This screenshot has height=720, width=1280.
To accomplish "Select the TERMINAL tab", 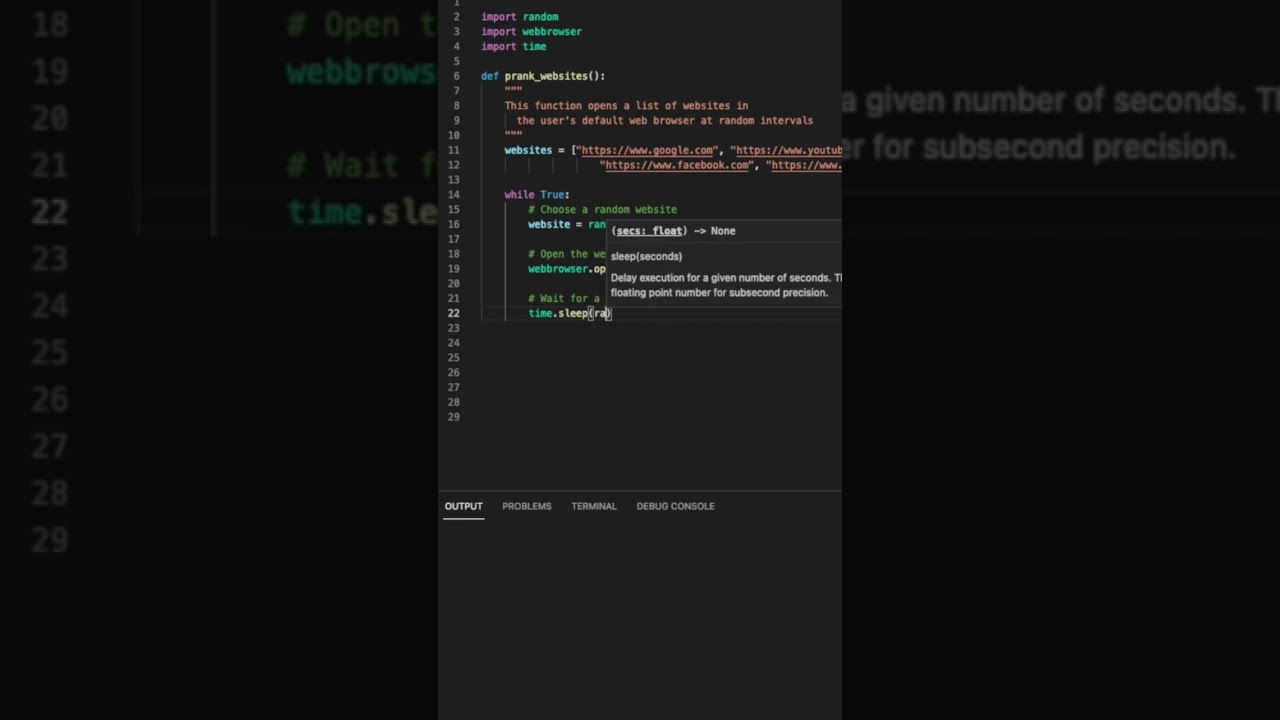I will [x=593, y=506].
